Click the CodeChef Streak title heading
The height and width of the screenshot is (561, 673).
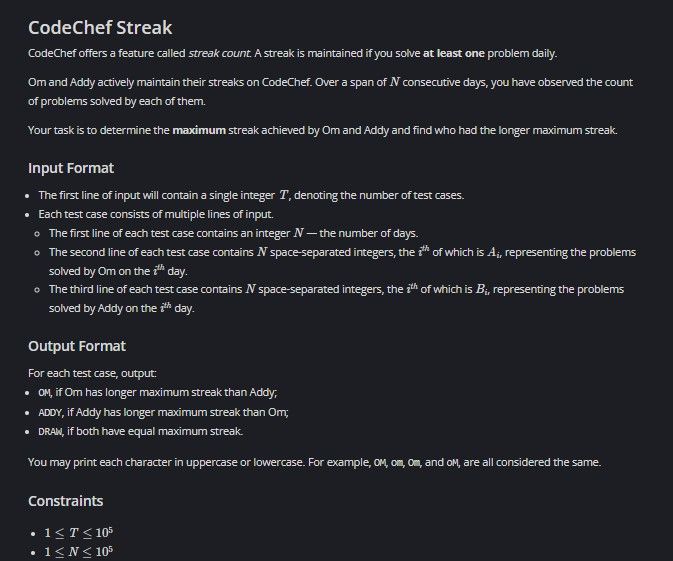[x=100, y=28]
